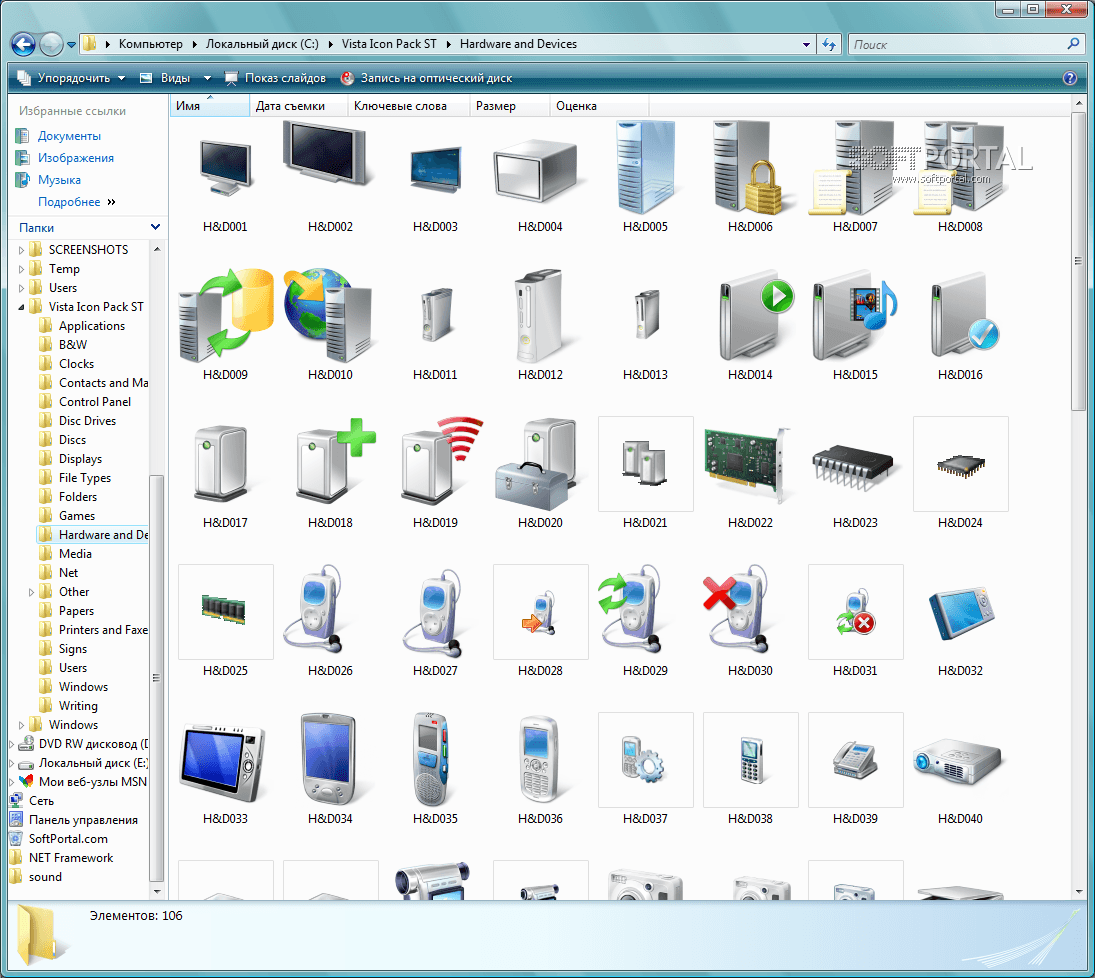Sort by Оценка column header
Viewport: 1095px width, 978px height.
pos(599,105)
